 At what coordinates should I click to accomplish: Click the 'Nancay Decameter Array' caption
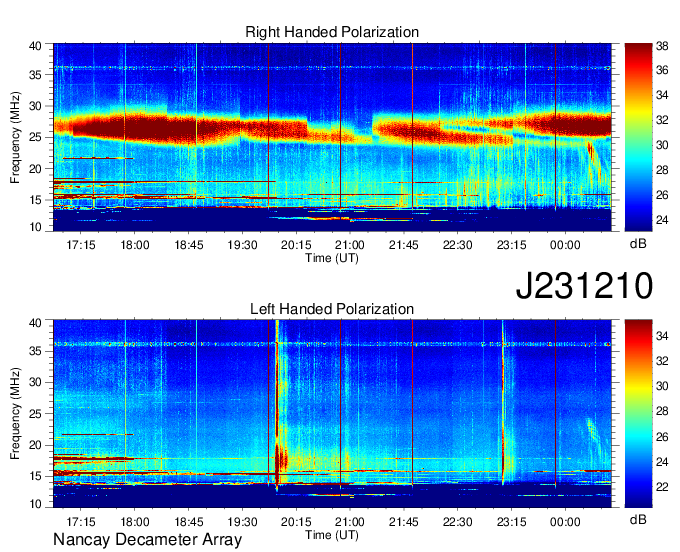(147, 540)
